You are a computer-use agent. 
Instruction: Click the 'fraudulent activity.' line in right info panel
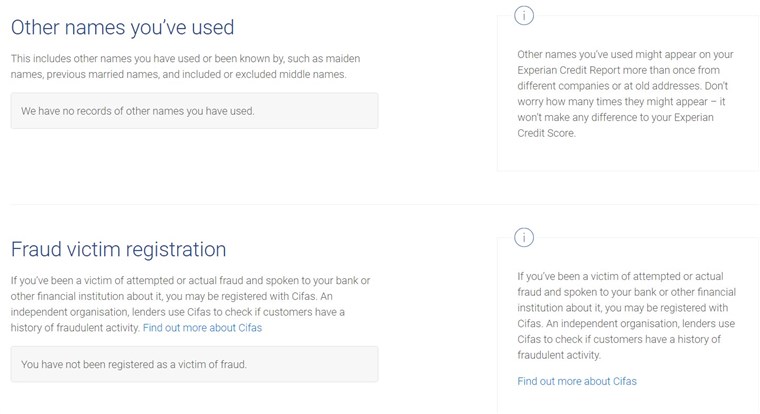559,355
